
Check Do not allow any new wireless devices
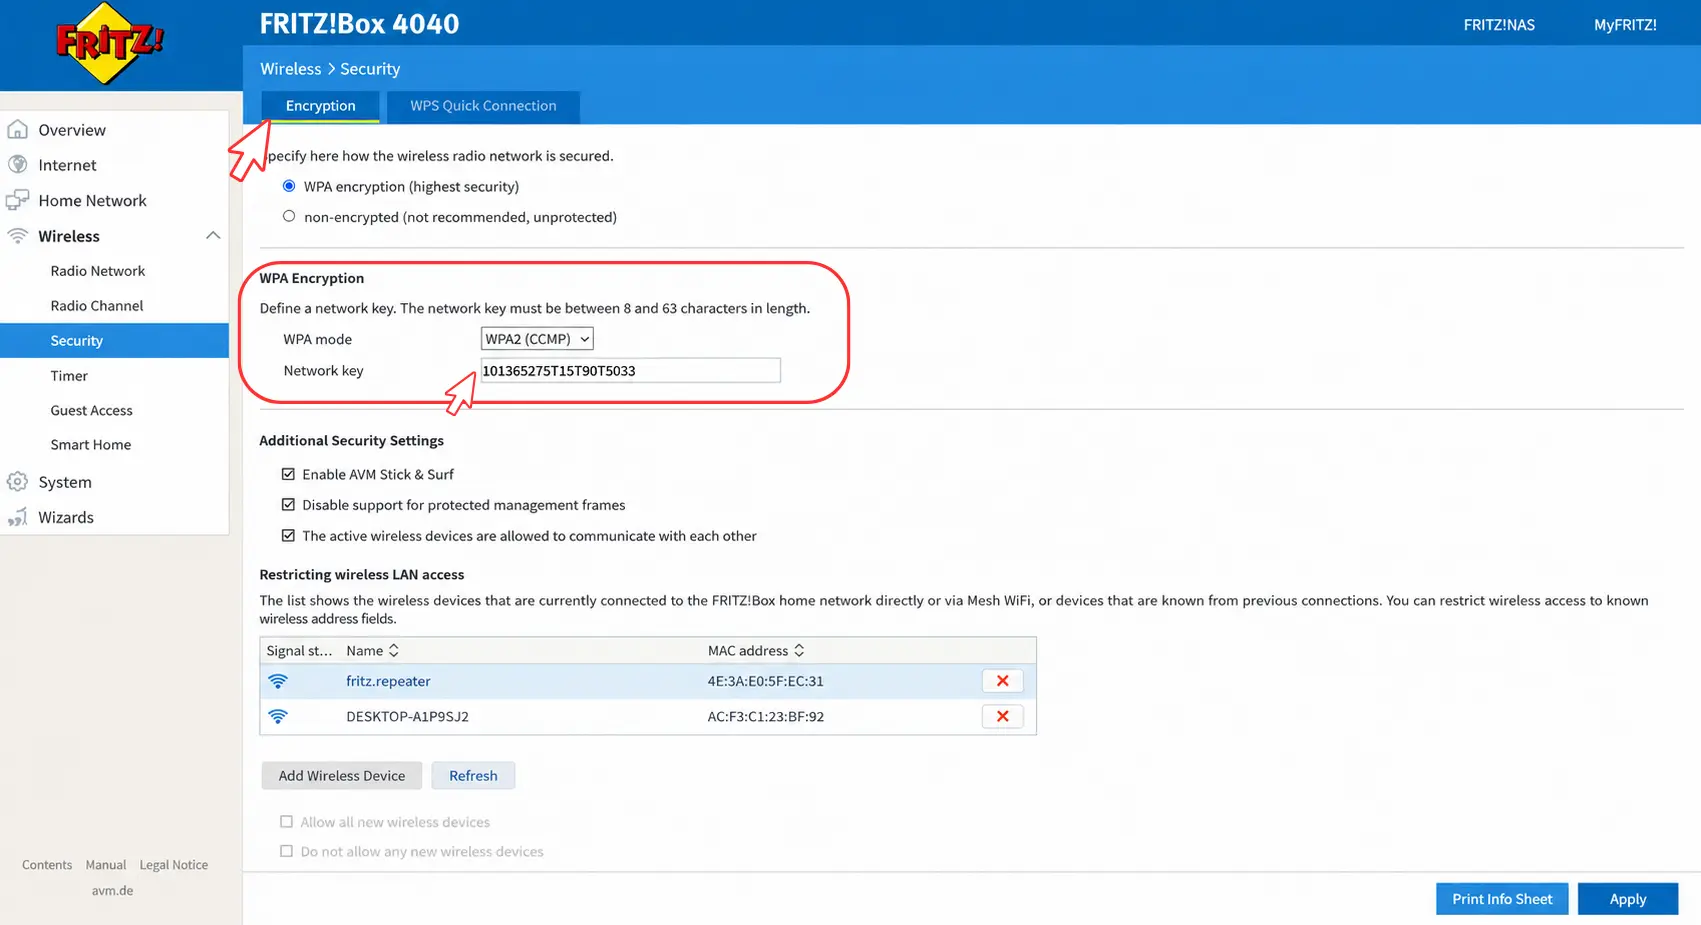[x=286, y=852]
